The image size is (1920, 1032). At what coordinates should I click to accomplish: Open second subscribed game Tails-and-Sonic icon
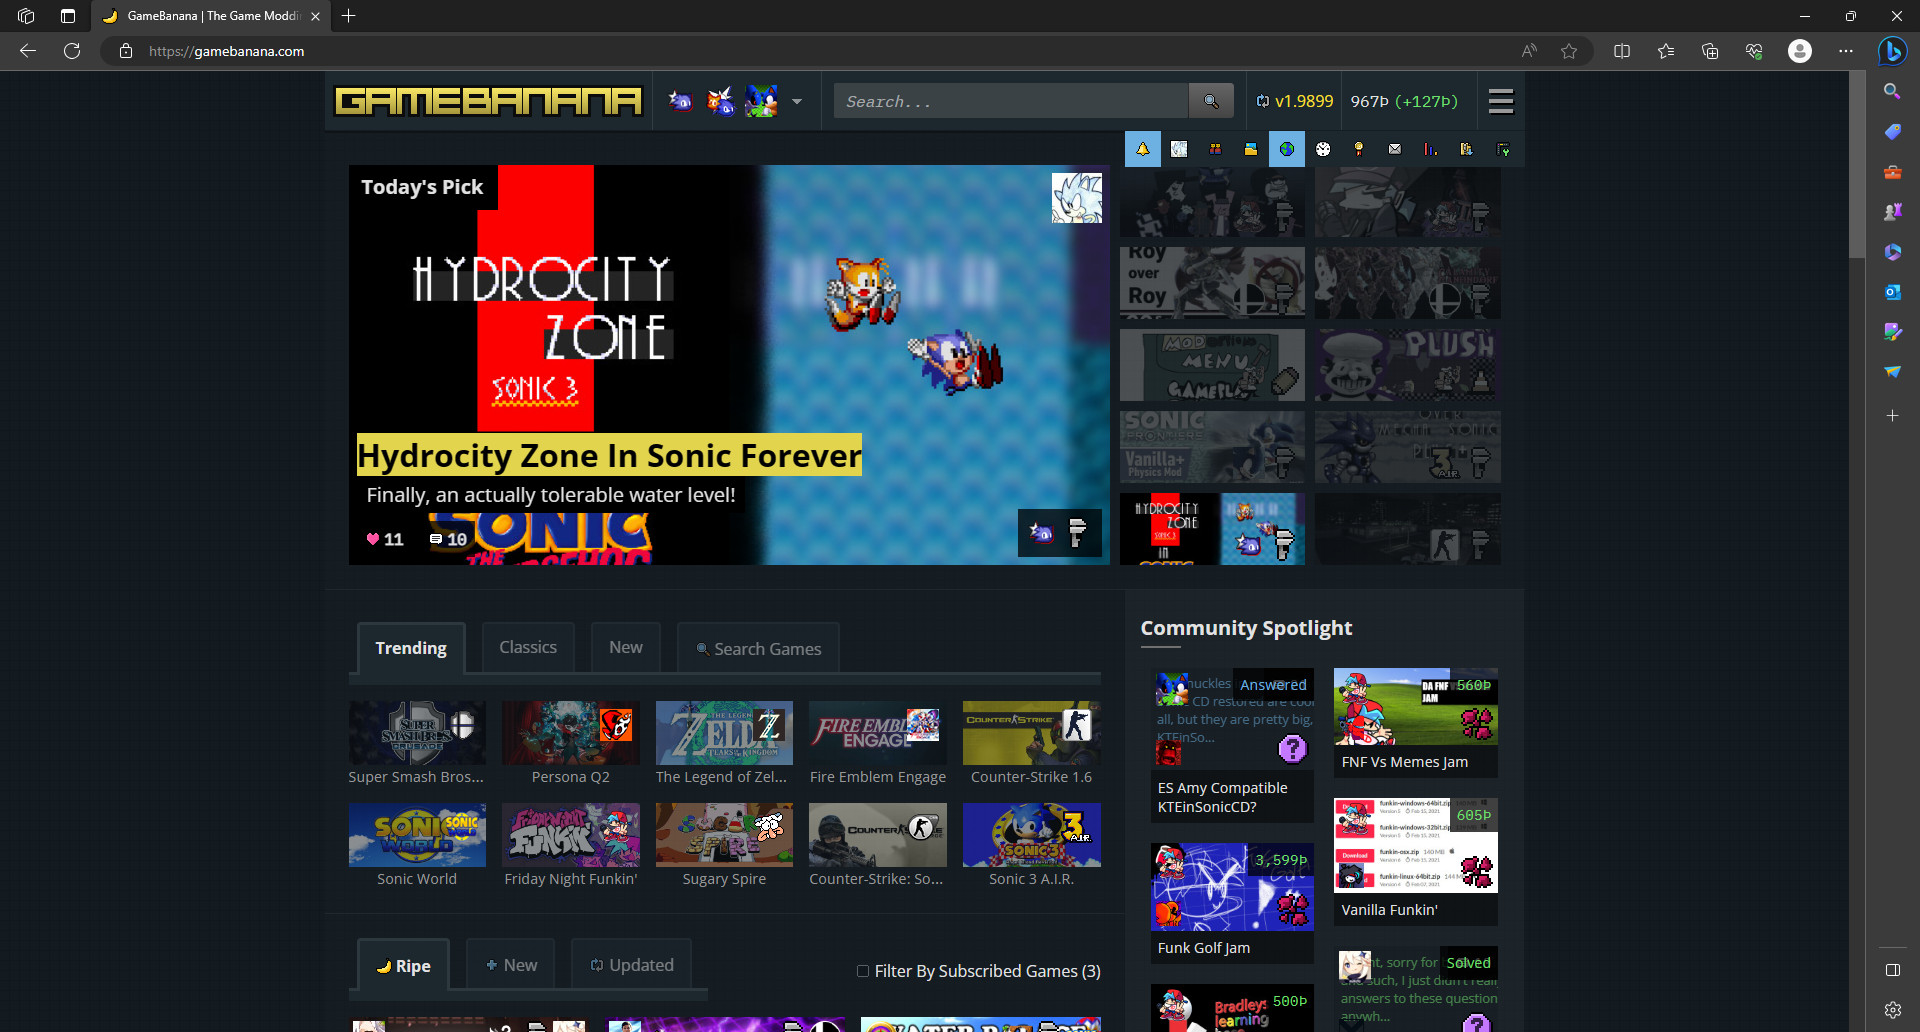click(x=720, y=101)
